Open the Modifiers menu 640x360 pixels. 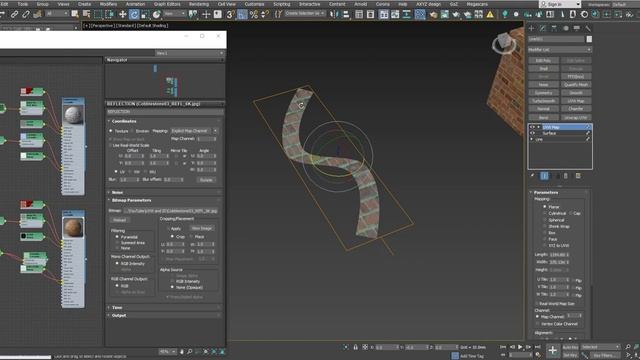point(109,4)
